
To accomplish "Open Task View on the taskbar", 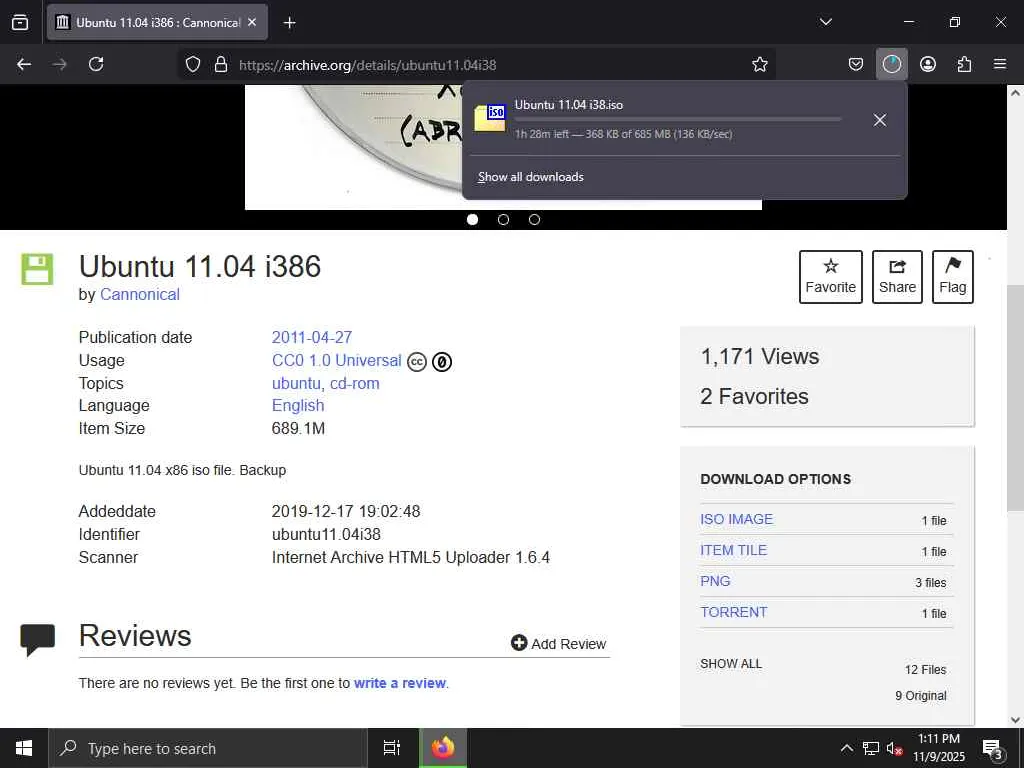I will tap(392, 748).
